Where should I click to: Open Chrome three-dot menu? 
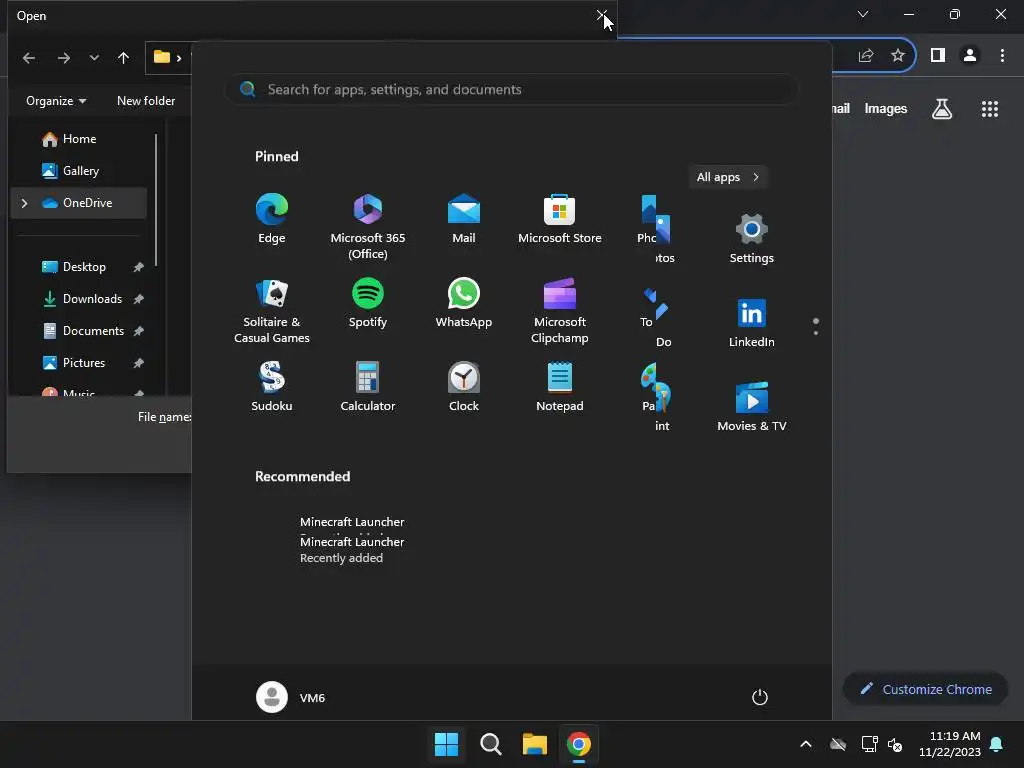pyautogui.click(x=1002, y=56)
